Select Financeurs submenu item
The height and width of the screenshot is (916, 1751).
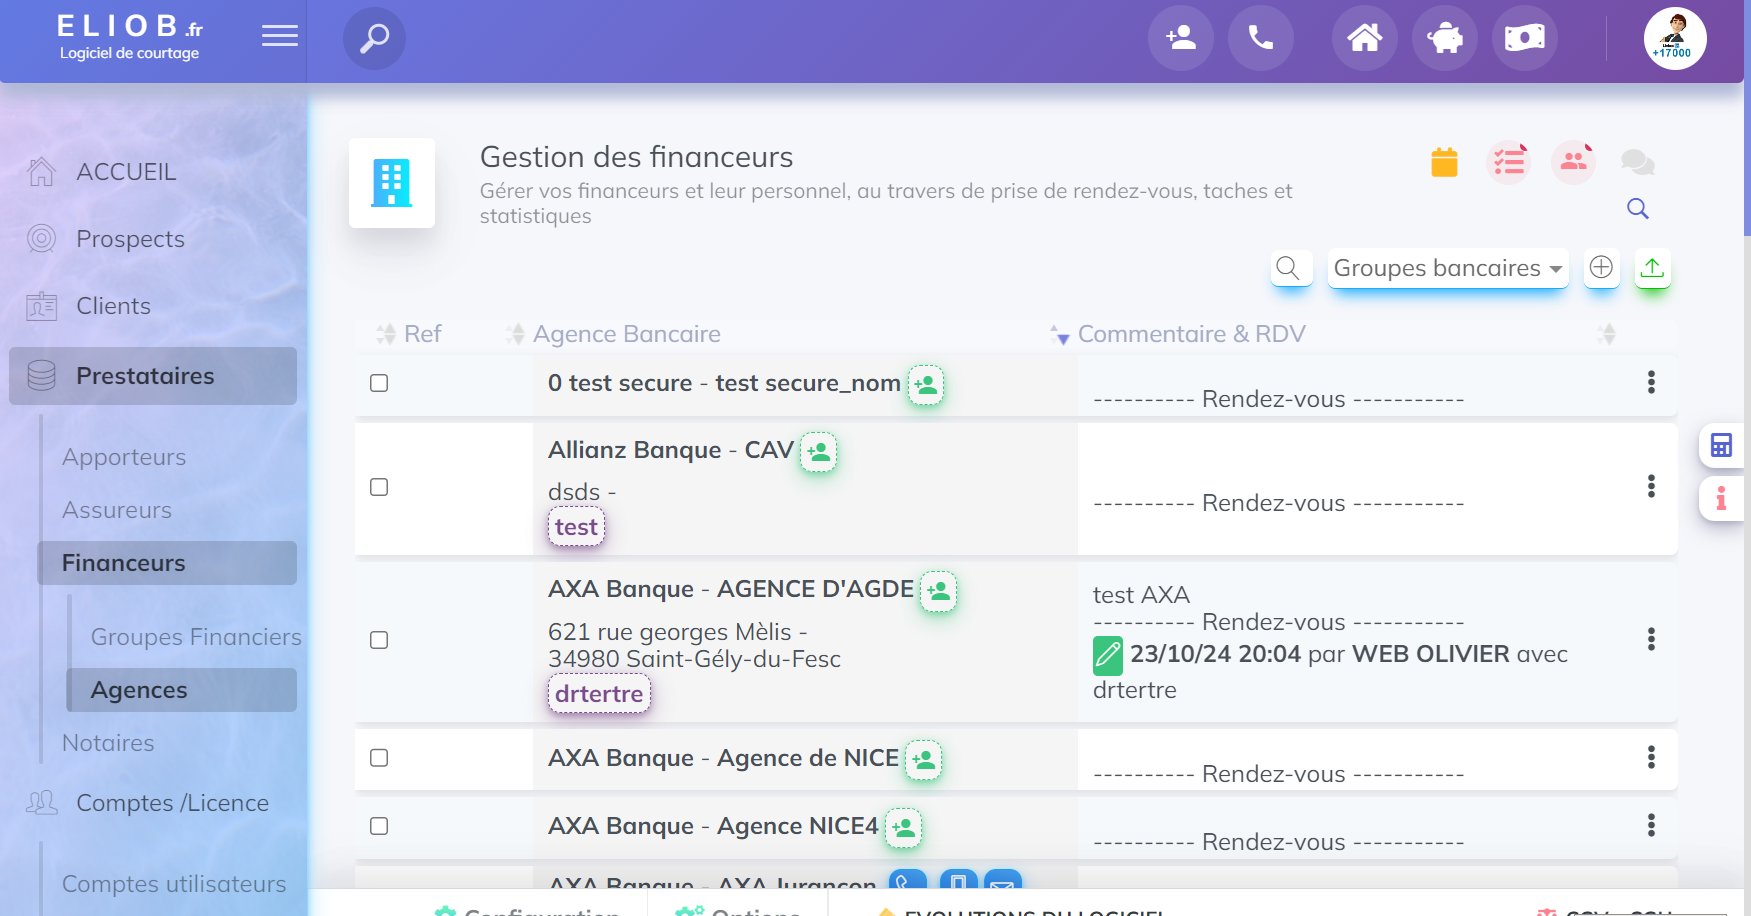[167, 563]
